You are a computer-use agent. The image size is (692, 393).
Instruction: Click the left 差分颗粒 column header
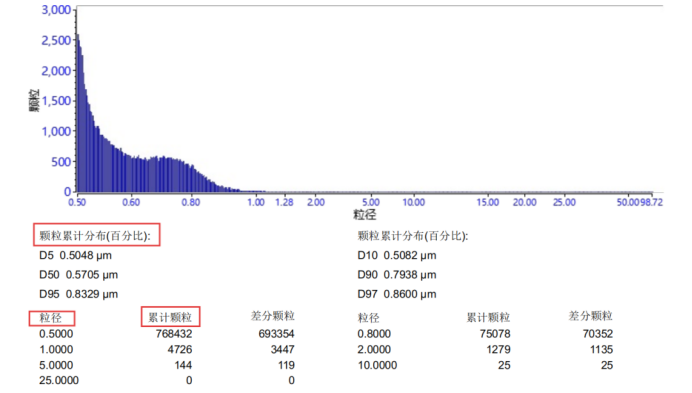[x=272, y=316]
